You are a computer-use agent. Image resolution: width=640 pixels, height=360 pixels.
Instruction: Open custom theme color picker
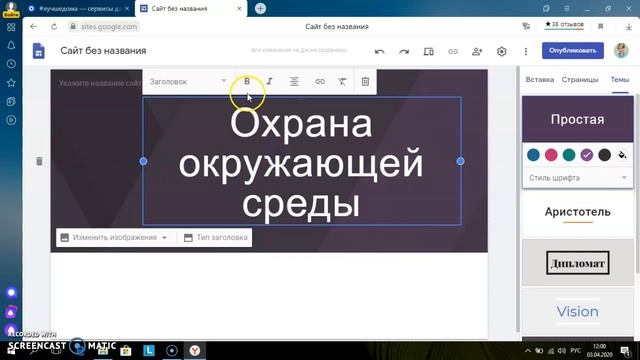622,155
